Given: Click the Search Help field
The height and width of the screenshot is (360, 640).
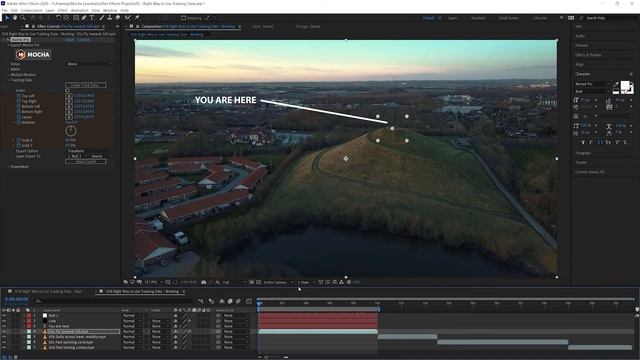Looking at the screenshot, I should tap(607, 18).
